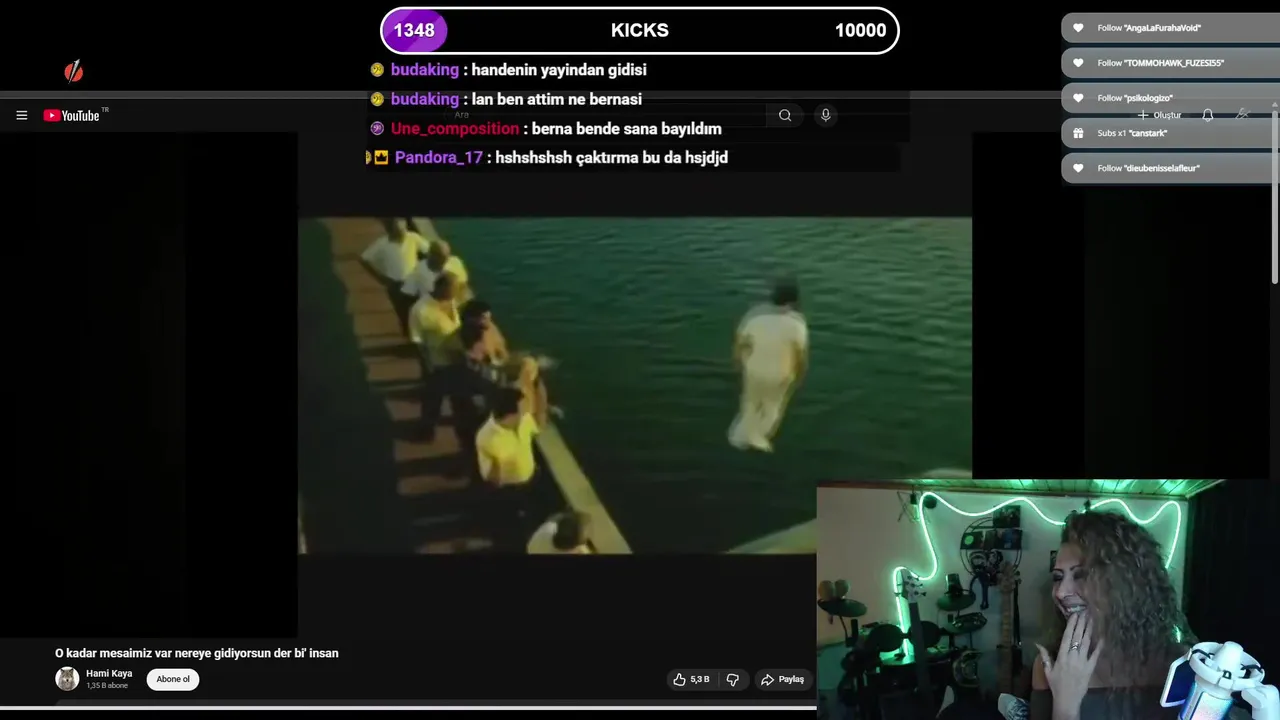The height and width of the screenshot is (720, 1280).
Task: Click the alert text Follow 'TOMMOHAWK_FUZESI55'
Action: (1160, 63)
